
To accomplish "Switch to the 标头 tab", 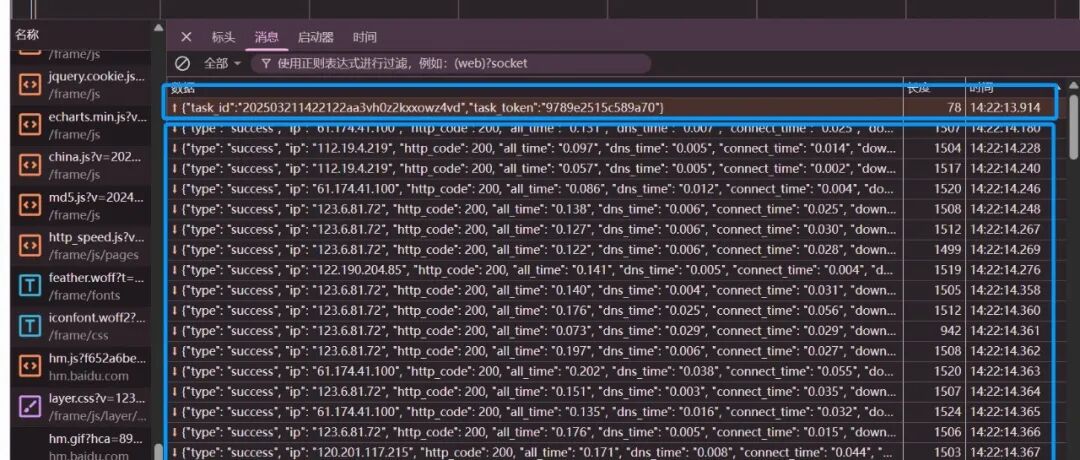I will coord(223,37).
